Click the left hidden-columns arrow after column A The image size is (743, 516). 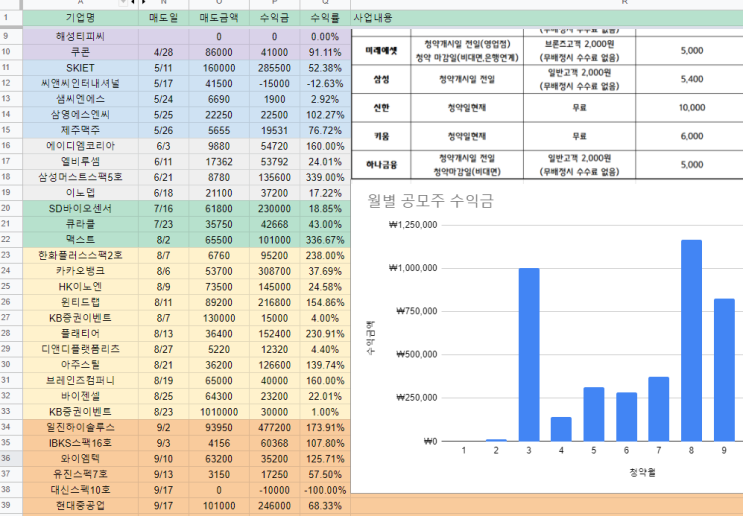point(133,2)
